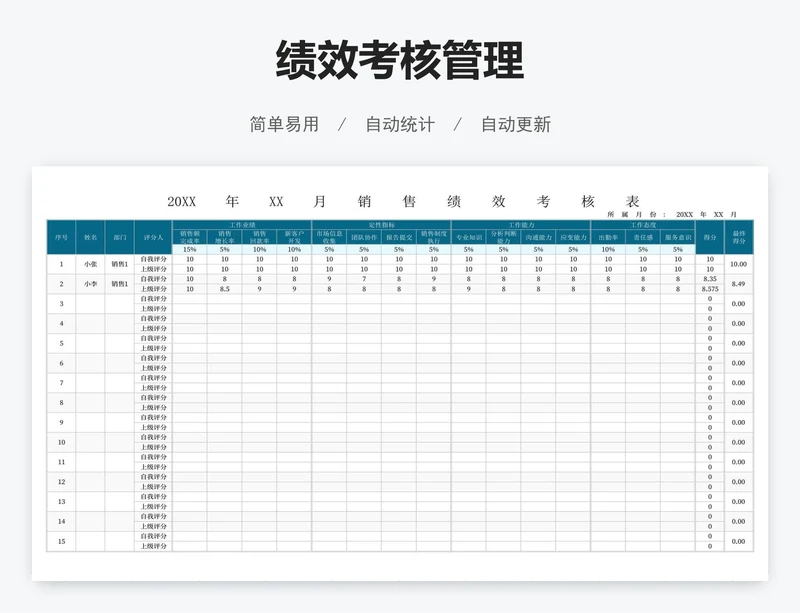The image size is (800, 613).
Task: Click empty 姓名 input cell in row 3
Action: point(90,304)
